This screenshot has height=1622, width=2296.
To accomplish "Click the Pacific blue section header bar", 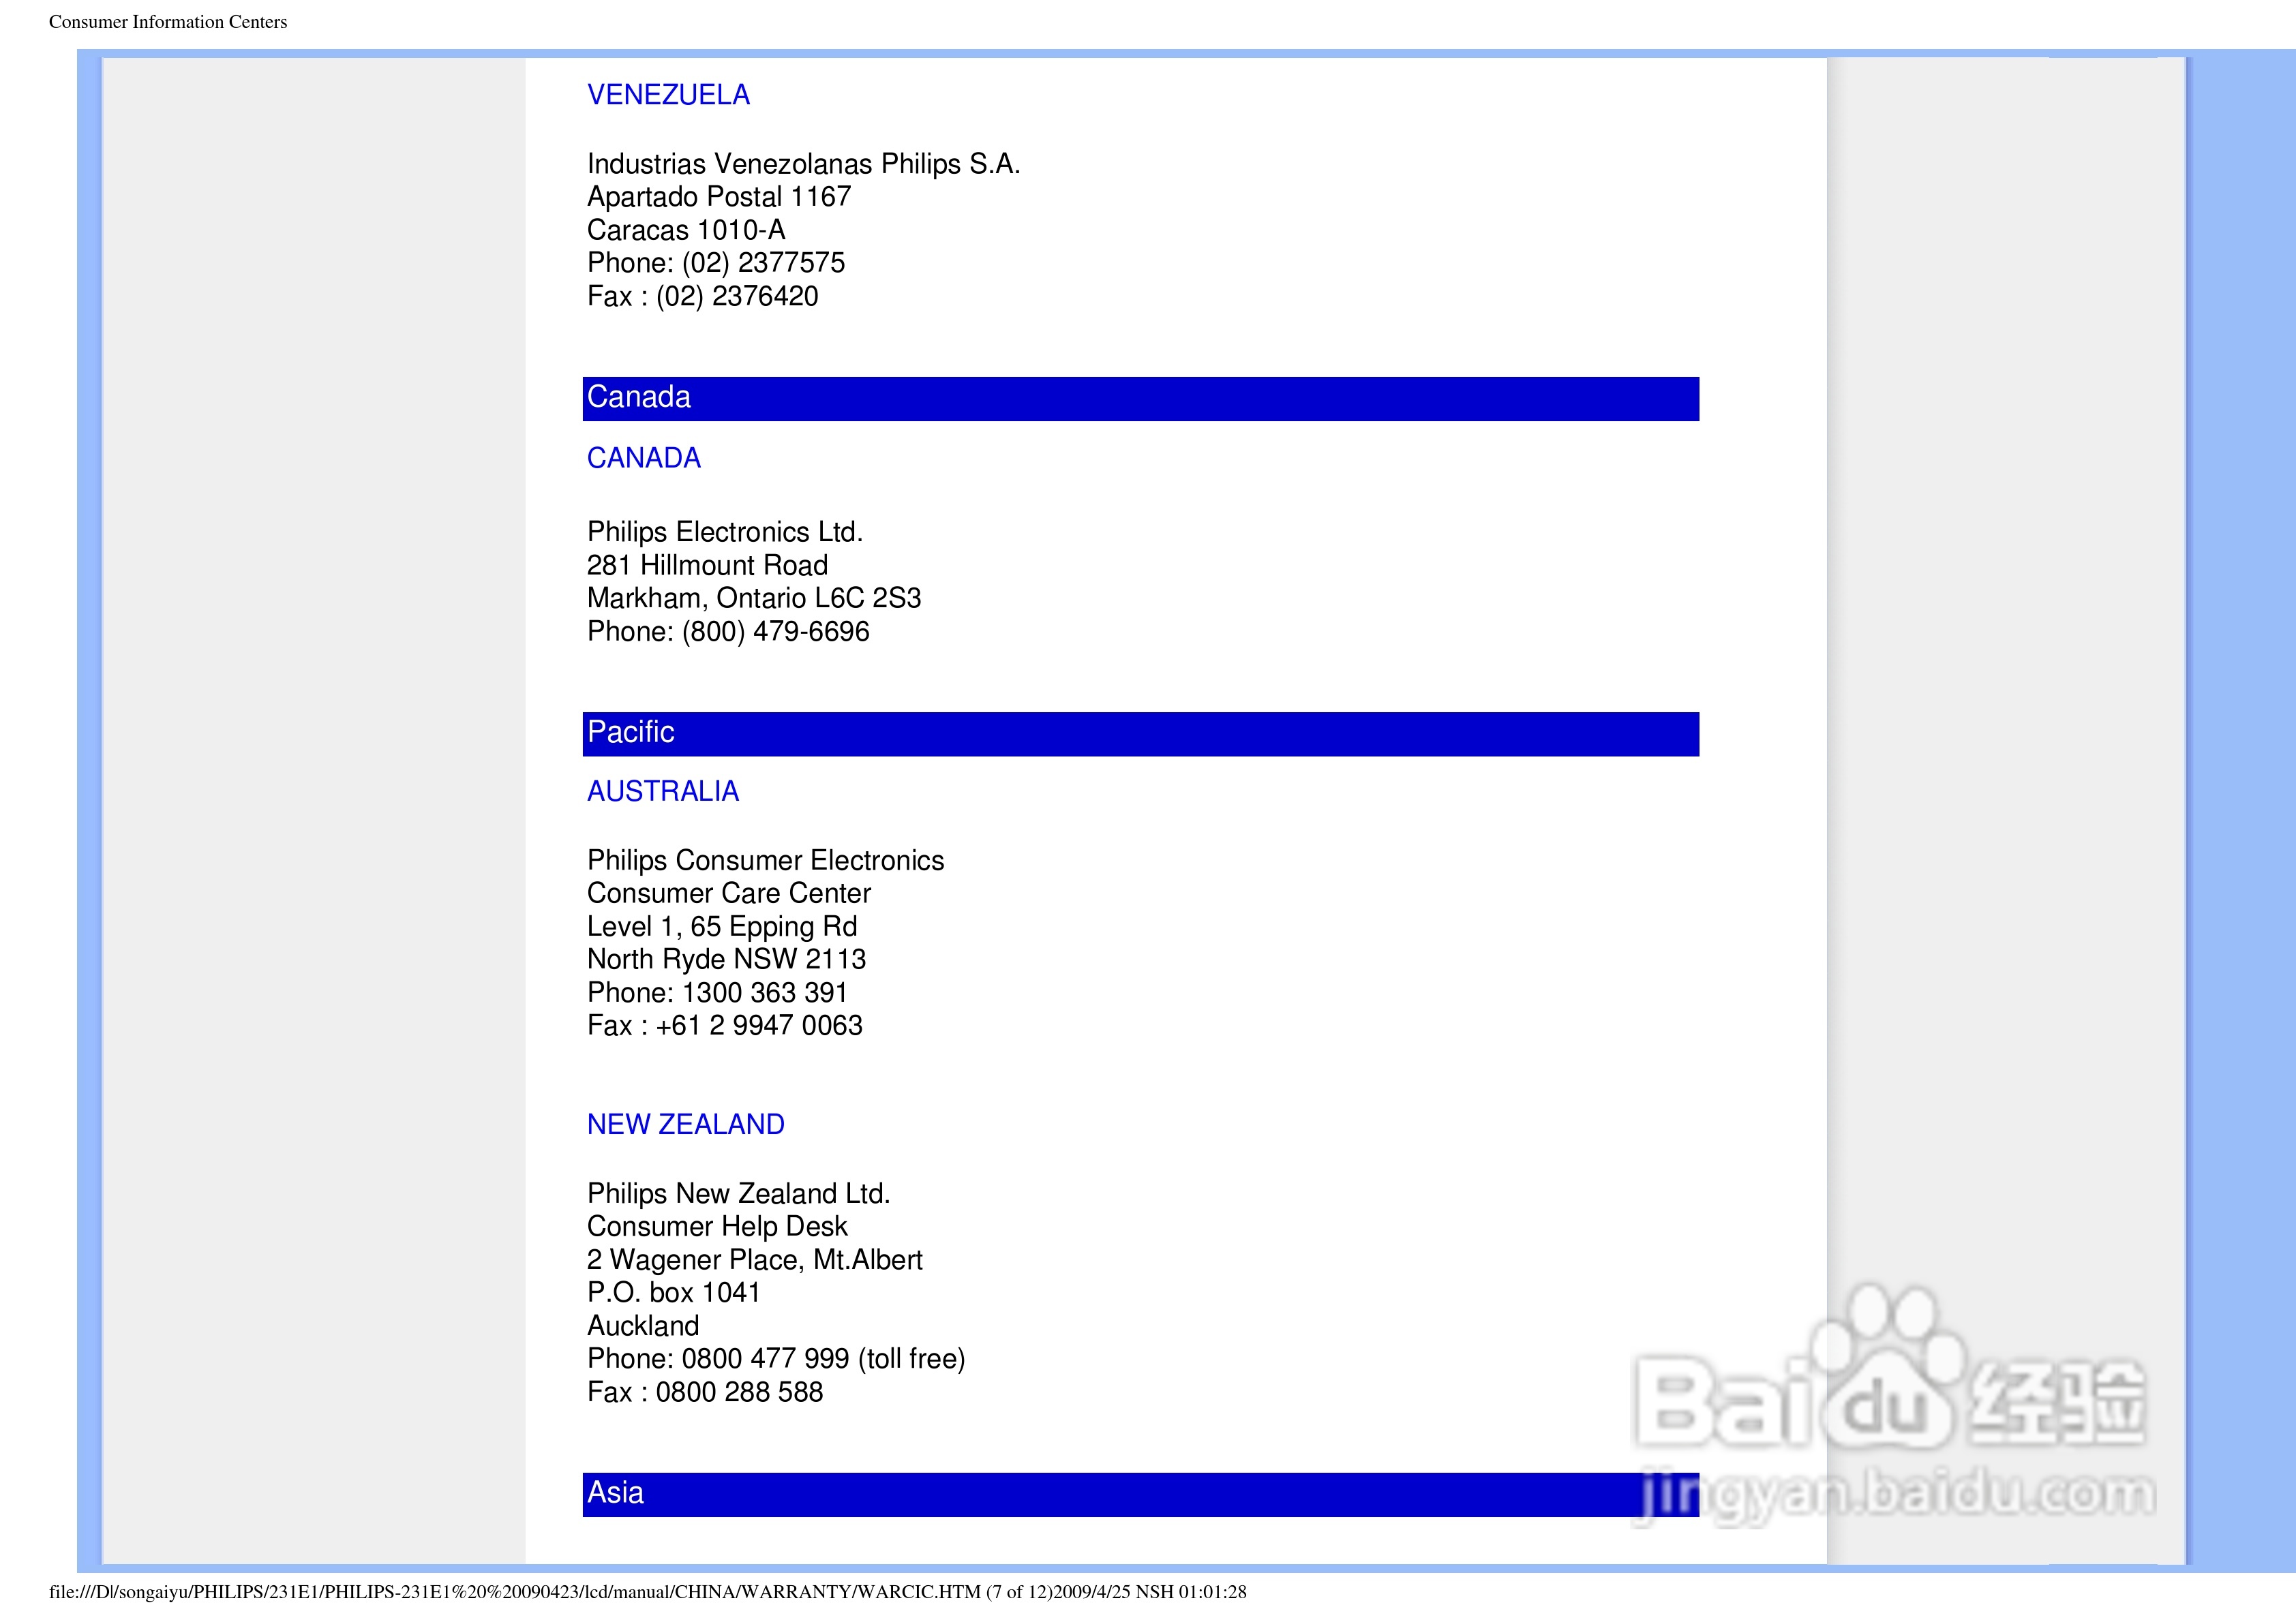I will (1140, 733).
